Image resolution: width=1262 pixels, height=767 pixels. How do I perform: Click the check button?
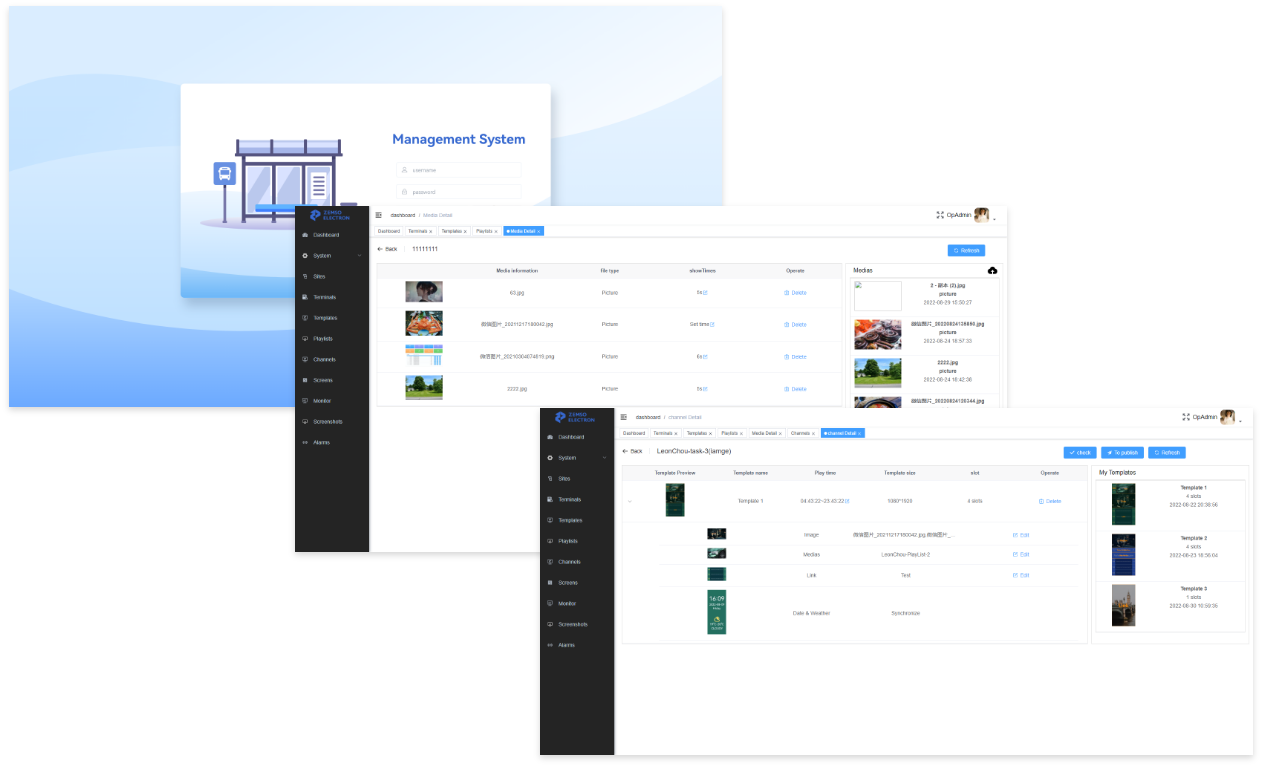pyautogui.click(x=1080, y=452)
